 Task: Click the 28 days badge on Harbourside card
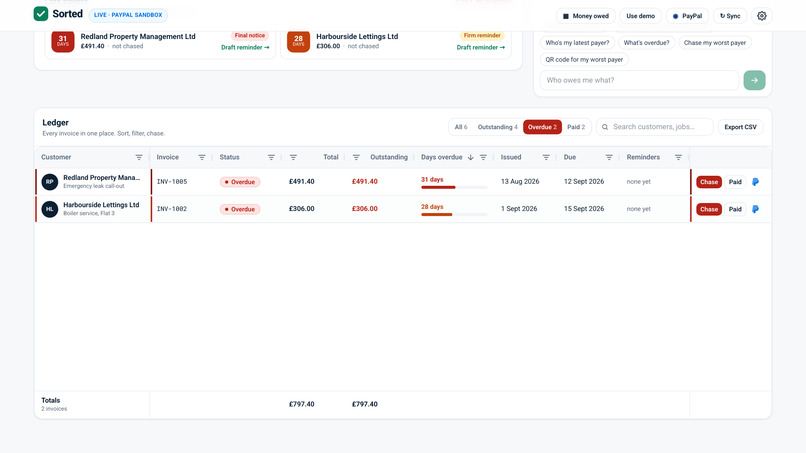tap(298, 41)
